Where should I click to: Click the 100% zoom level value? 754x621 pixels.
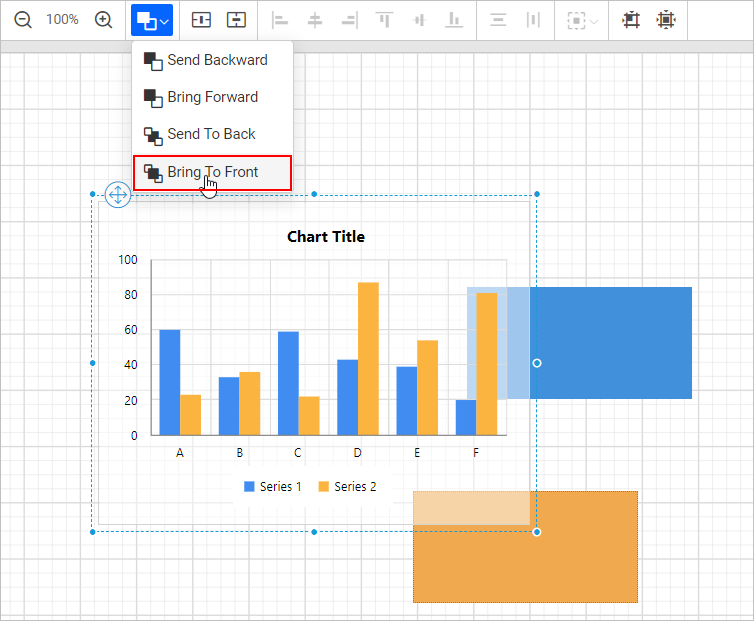point(62,20)
